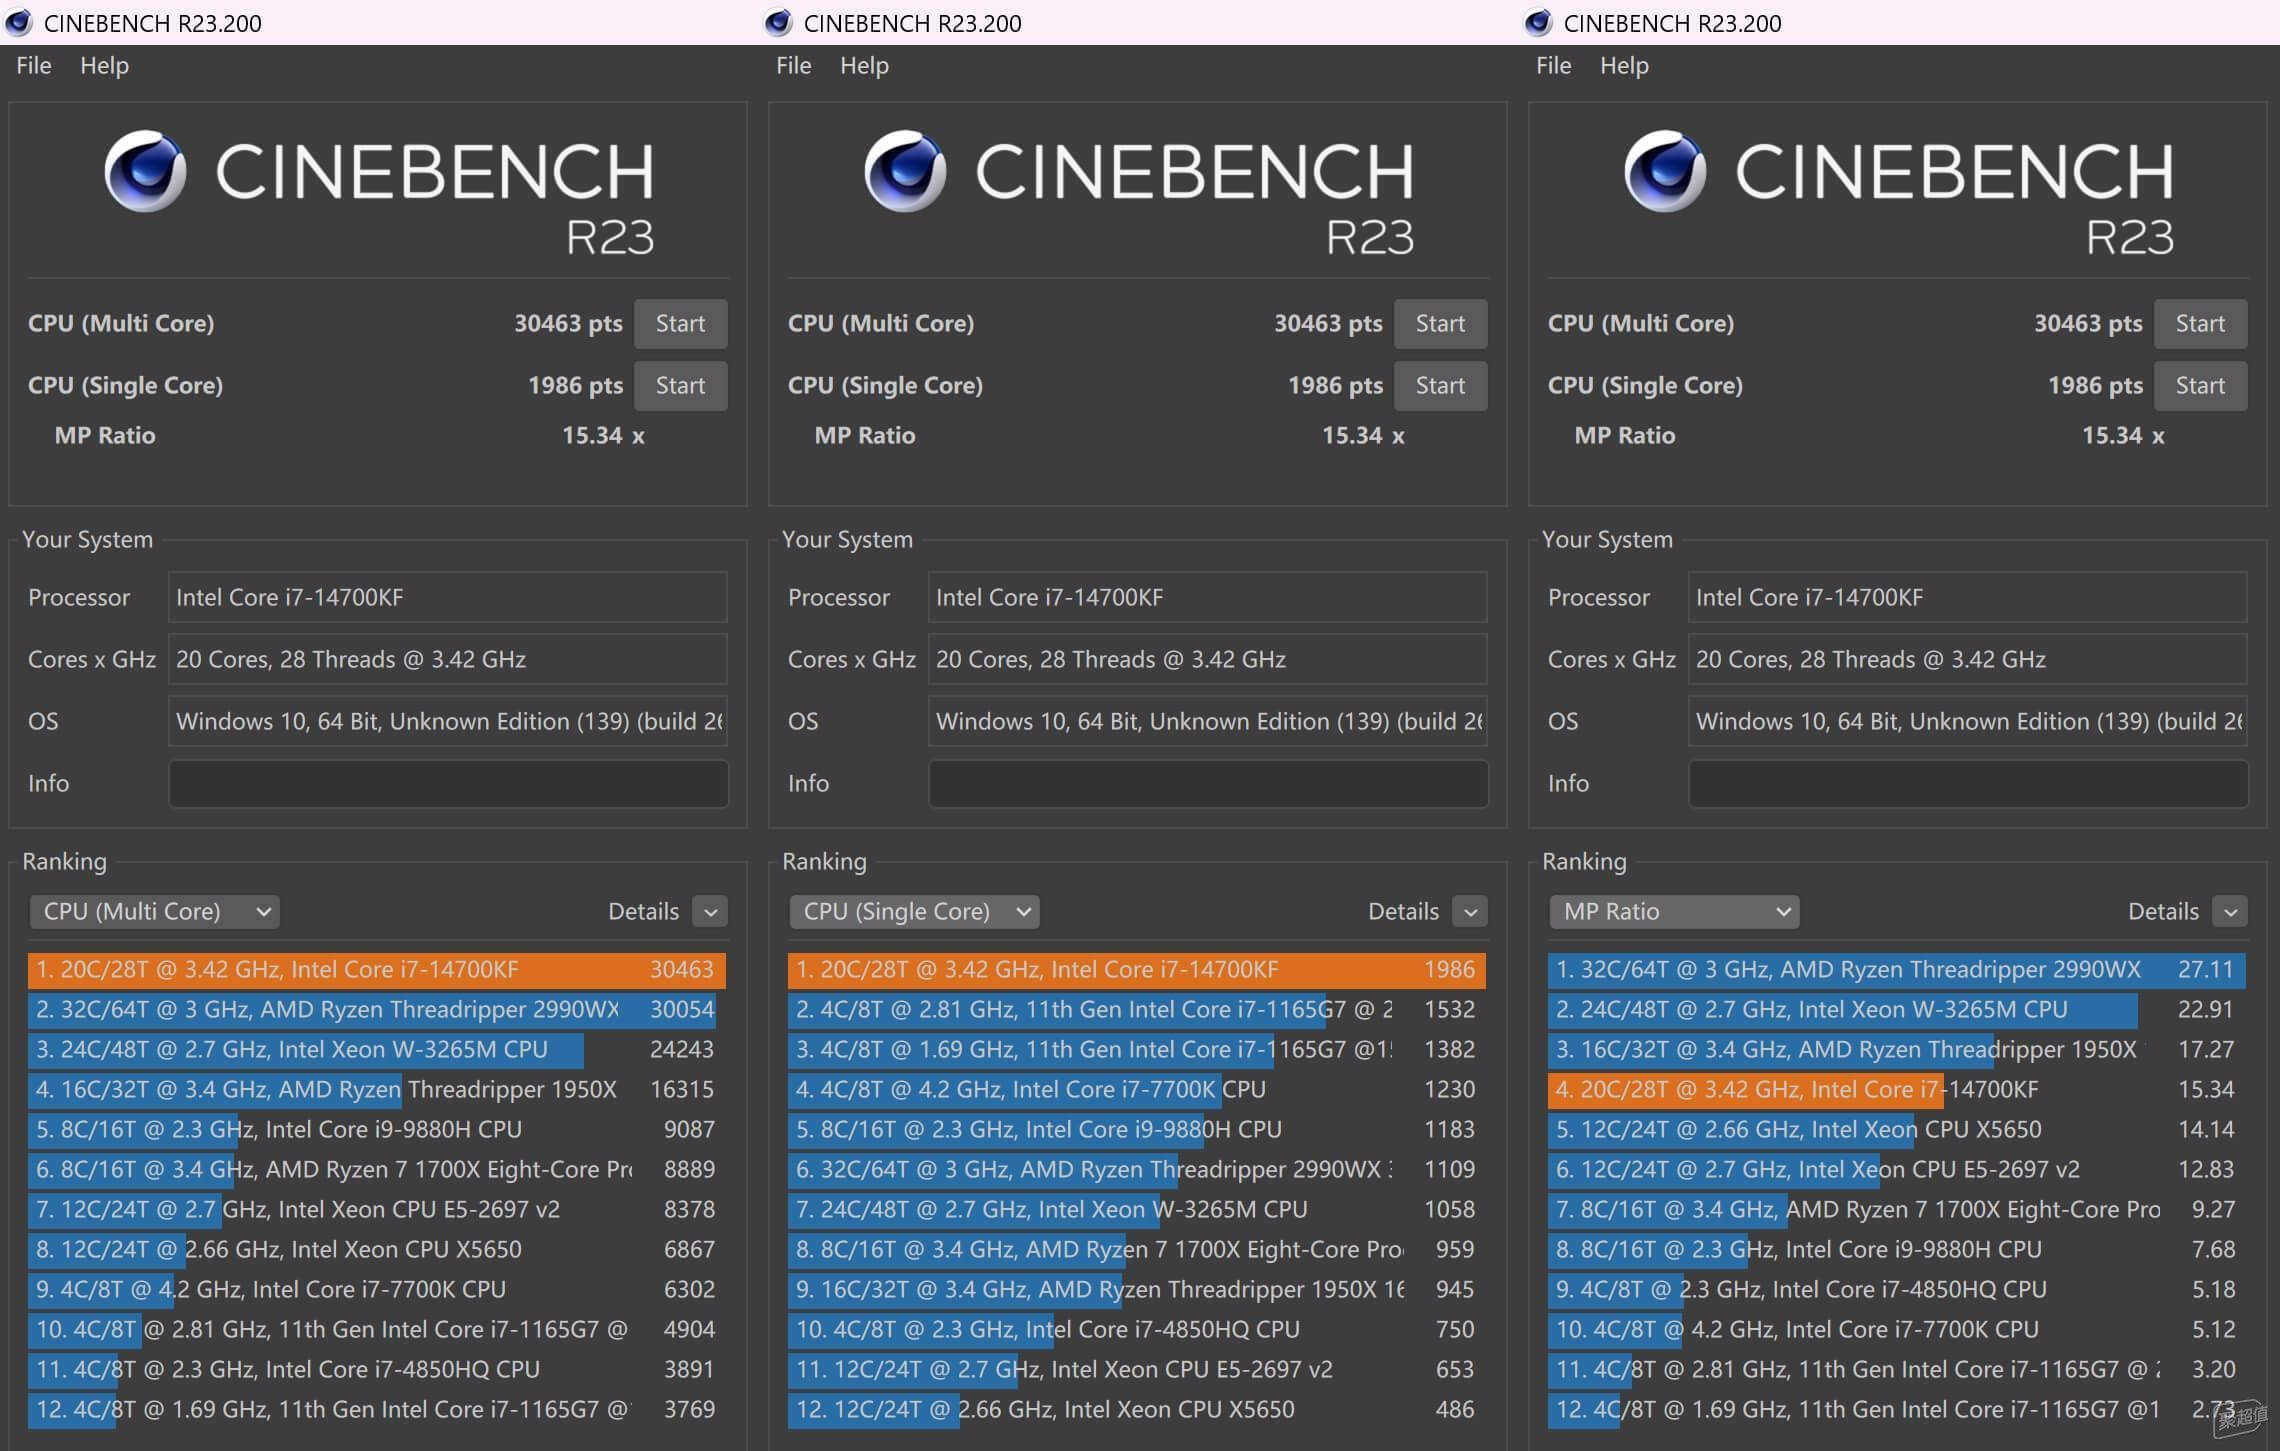Select Threadripper 2990WX row scoring 1109
Screen dimensions: 2280x1451
coord(1137,1169)
